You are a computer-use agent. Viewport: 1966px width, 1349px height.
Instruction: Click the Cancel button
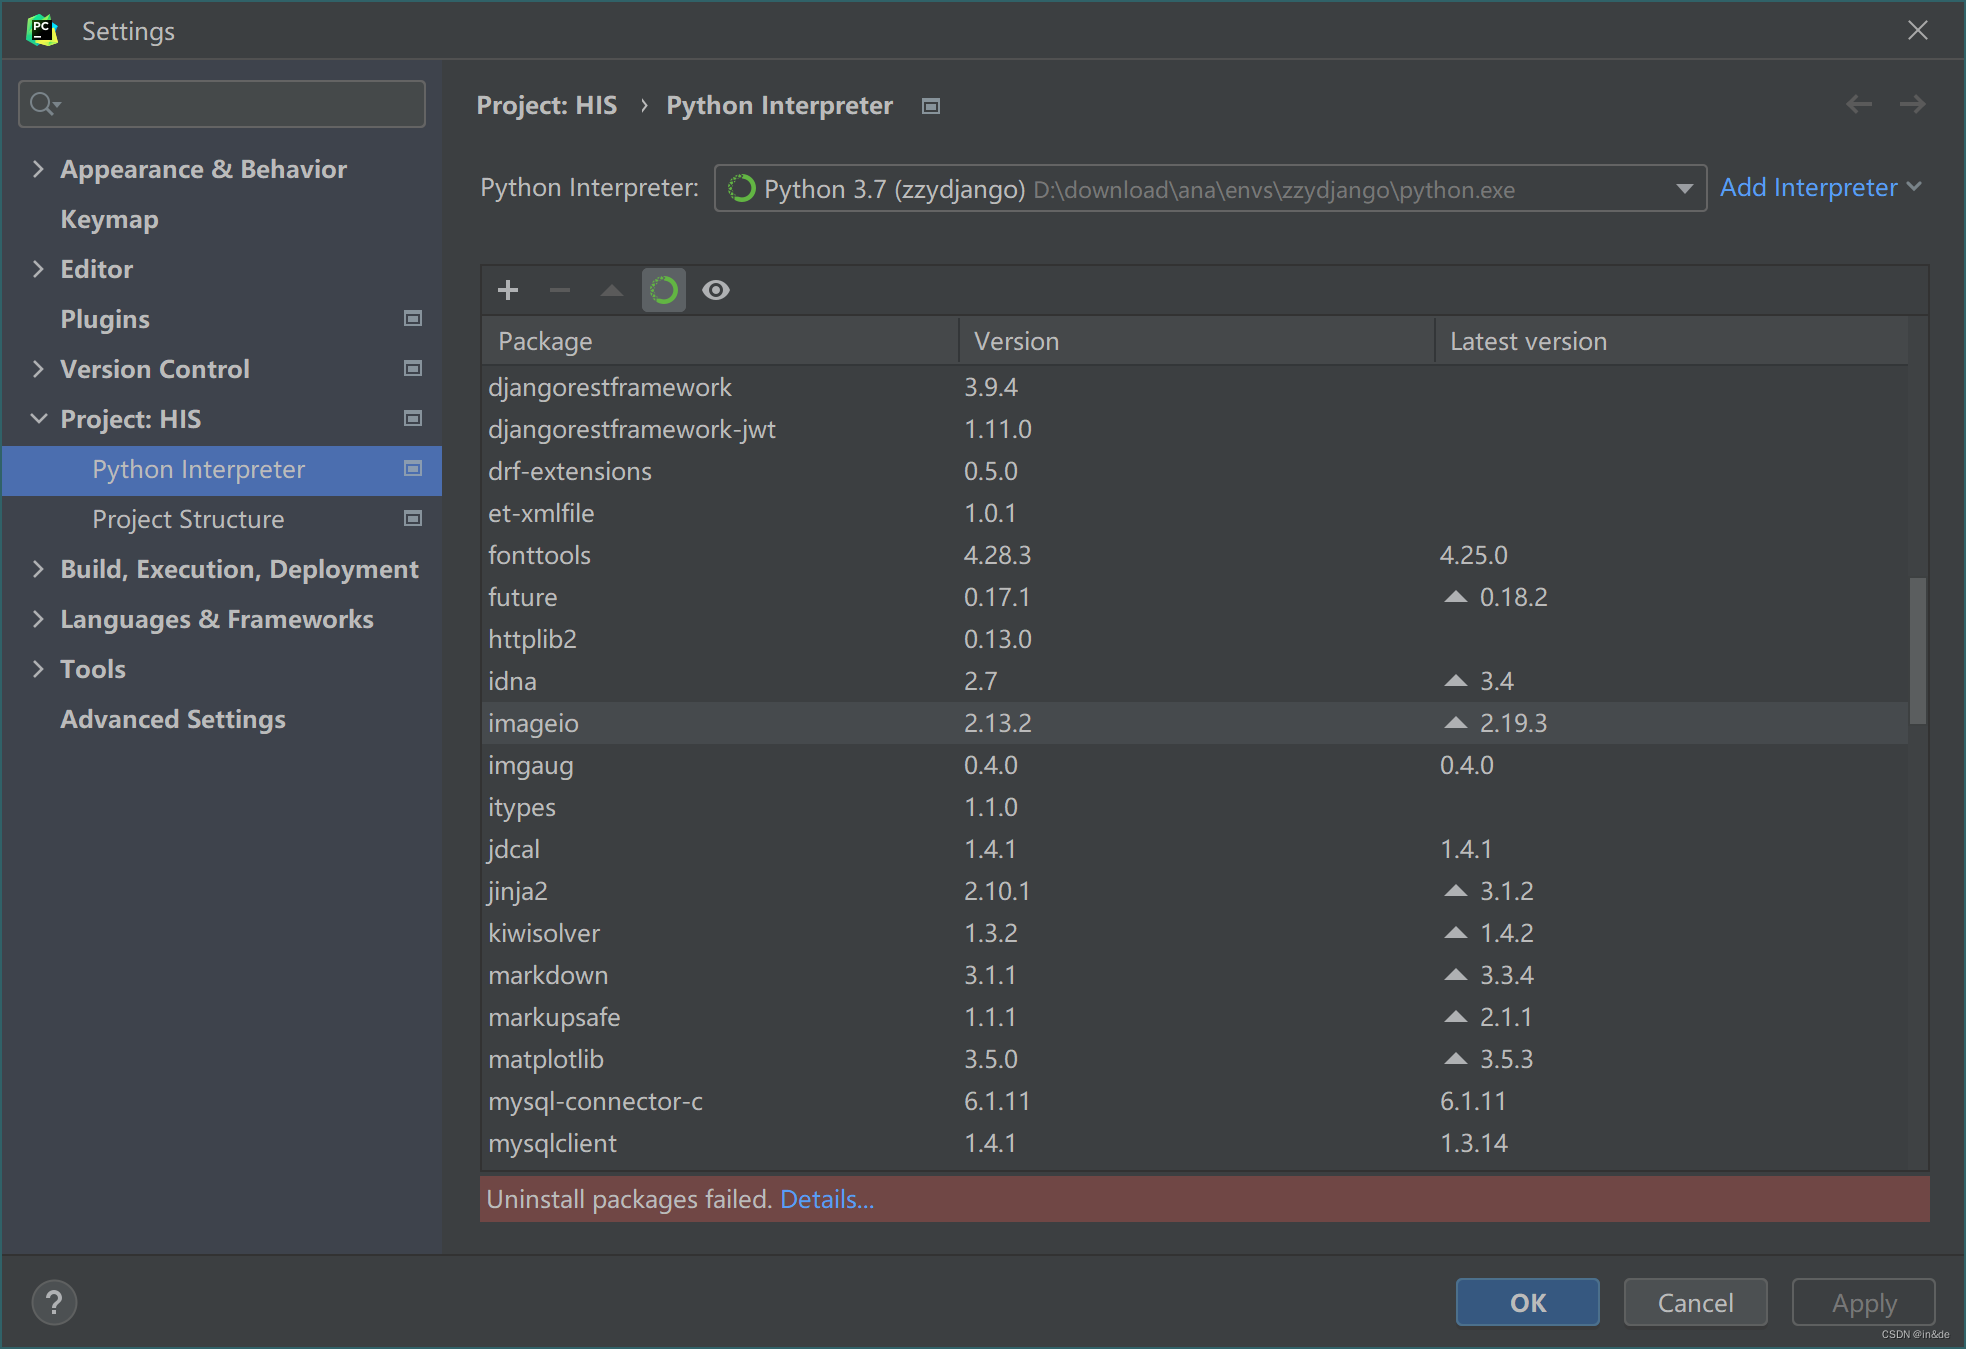point(1695,1302)
